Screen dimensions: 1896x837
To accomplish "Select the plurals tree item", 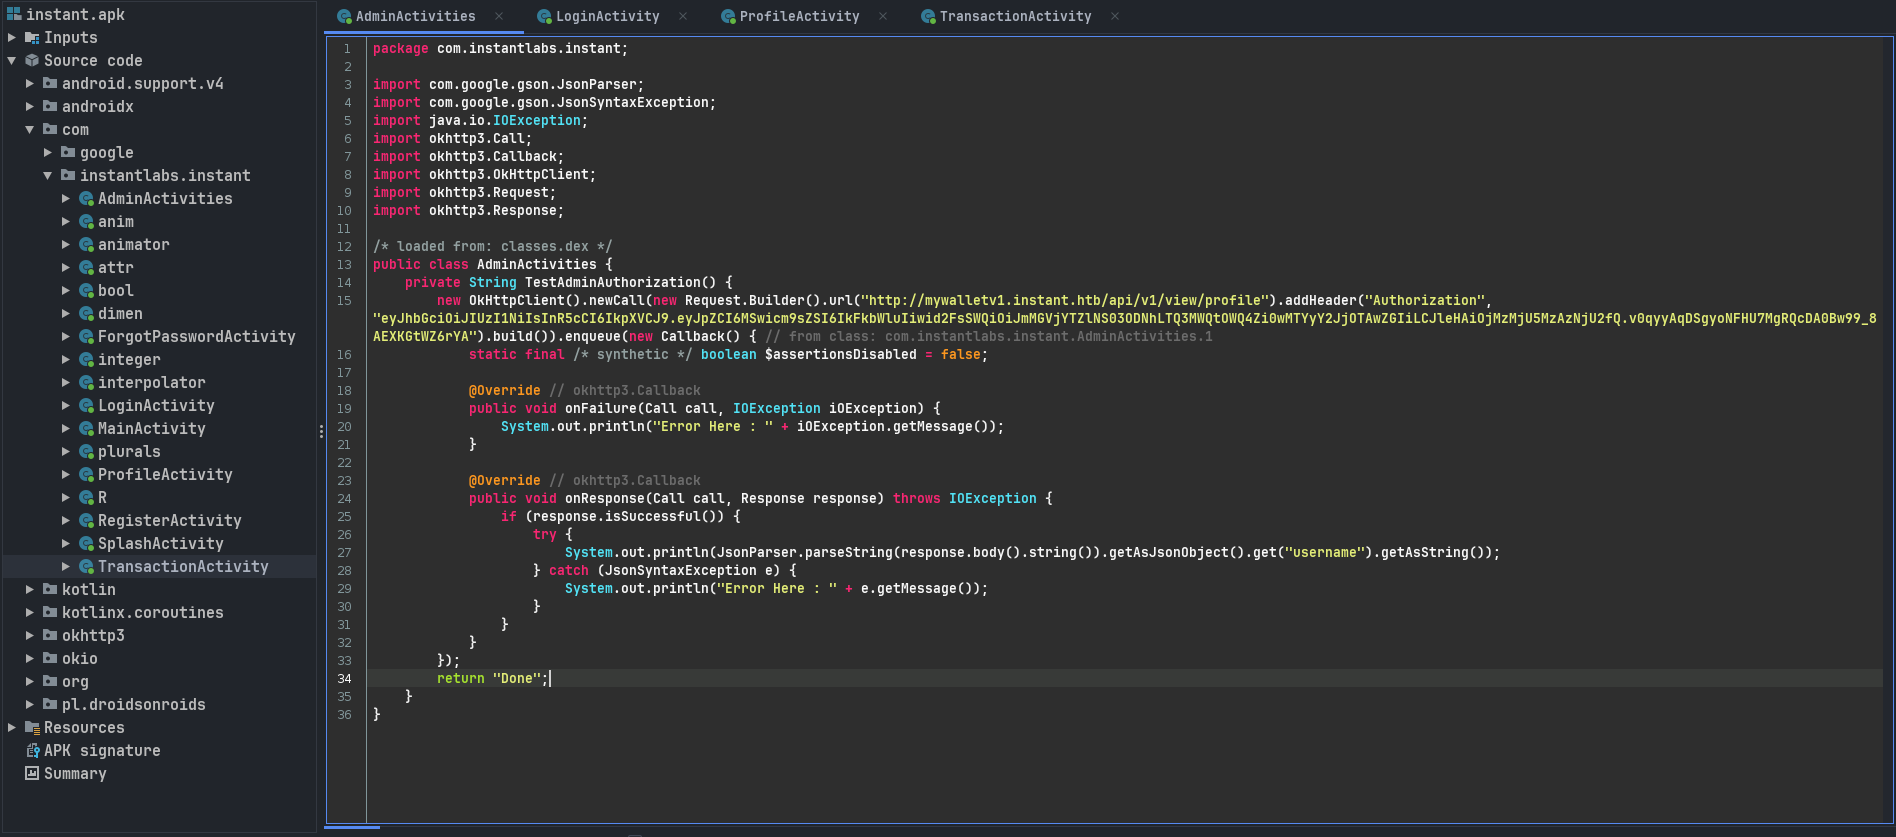I will click(x=129, y=452).
